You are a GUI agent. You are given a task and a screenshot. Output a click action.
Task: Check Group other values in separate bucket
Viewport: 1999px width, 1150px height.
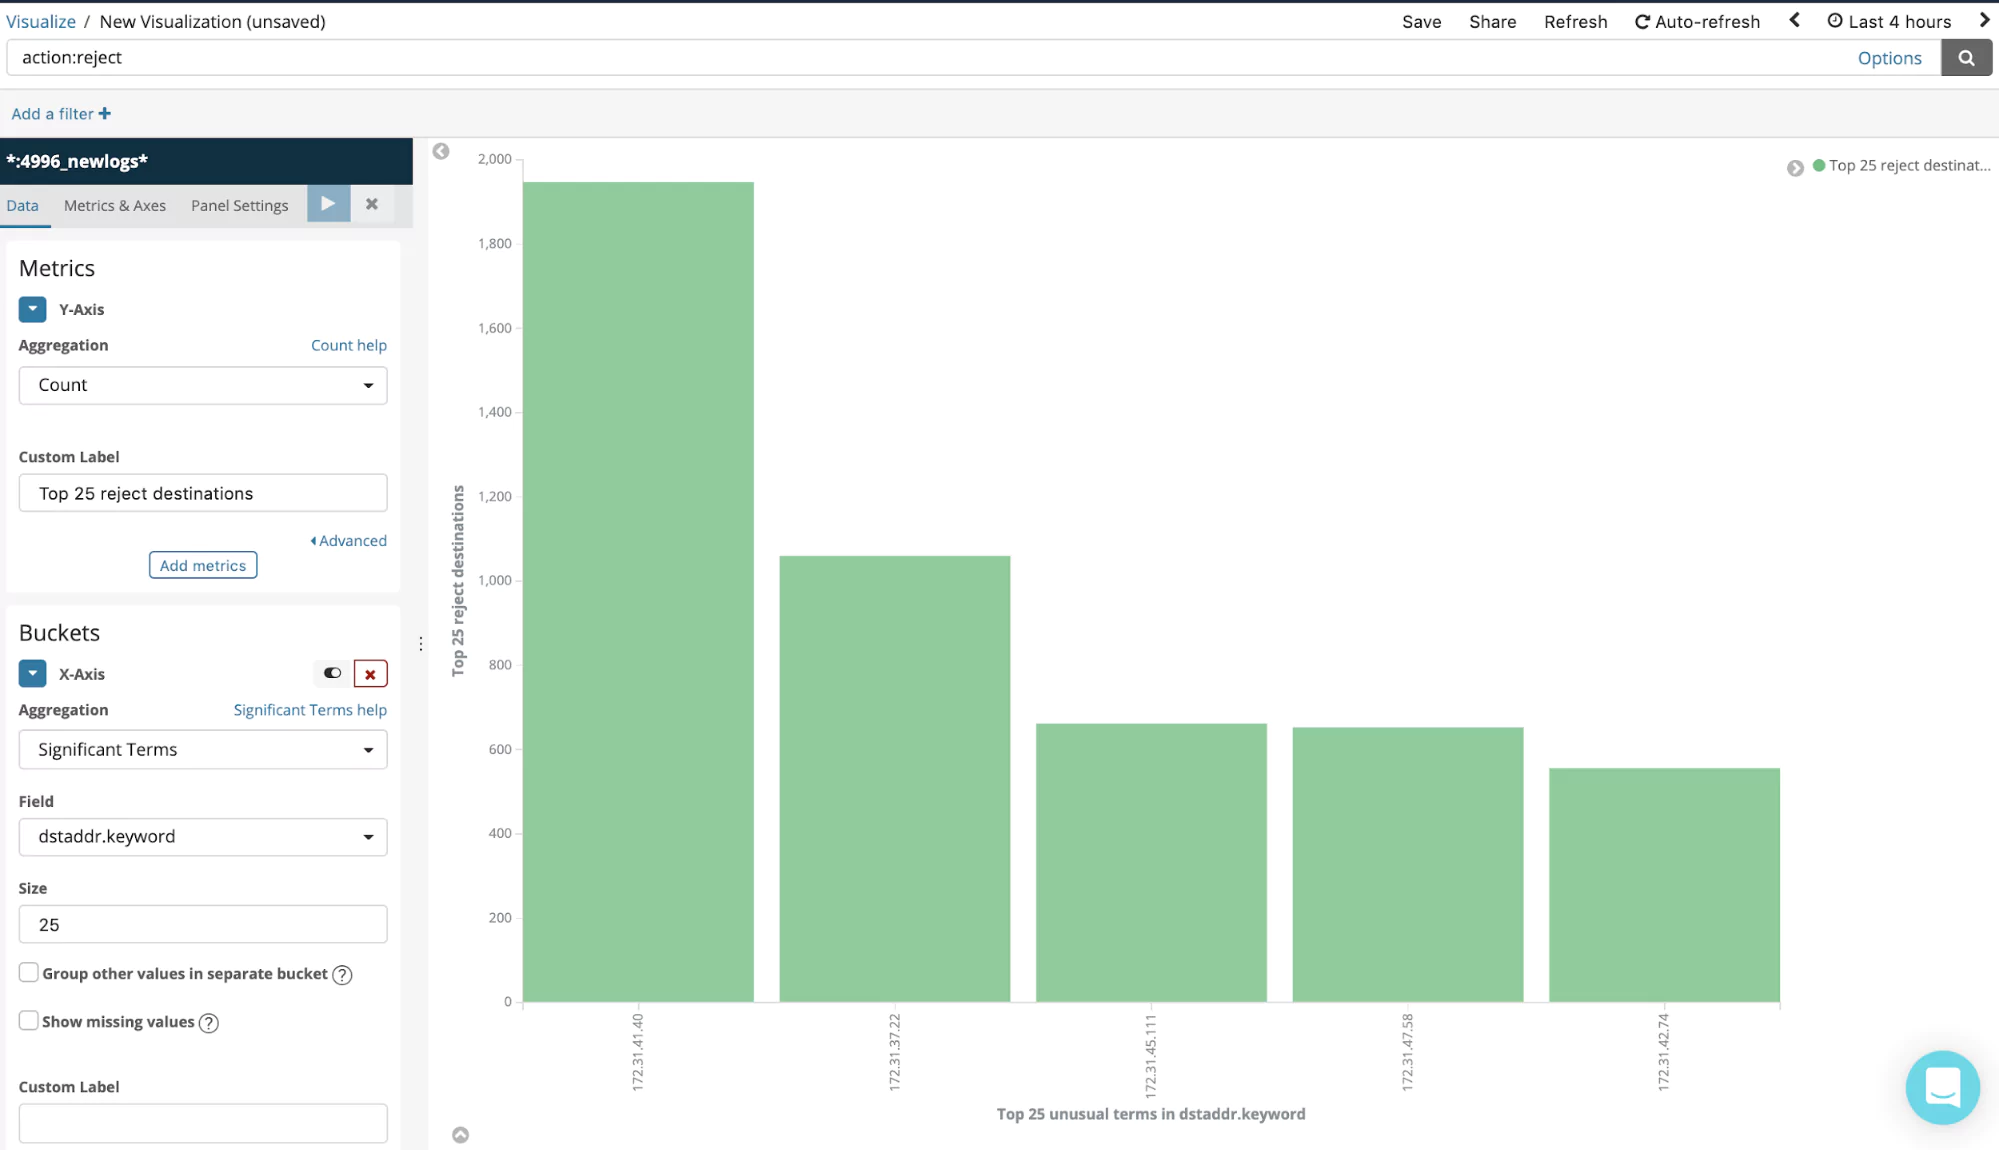pyautogui.click(x=29, y=972)
